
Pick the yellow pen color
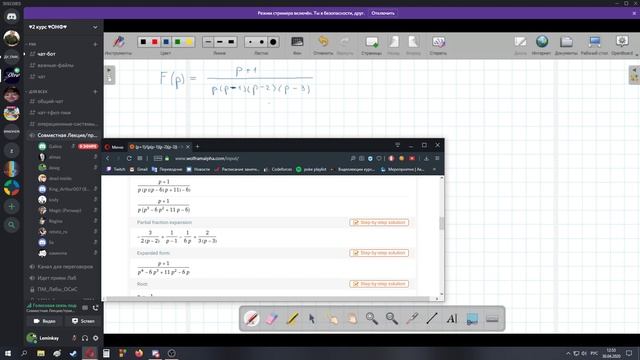(x=189, y=42)
